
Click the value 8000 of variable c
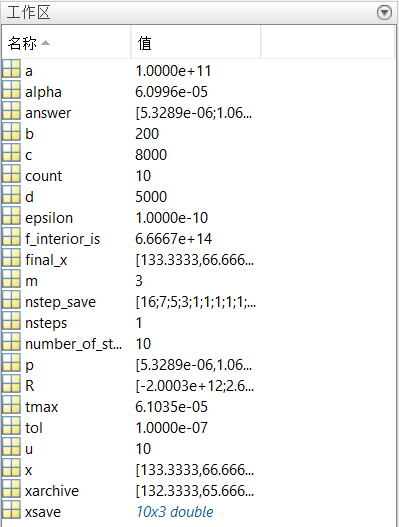pos(151,155)
